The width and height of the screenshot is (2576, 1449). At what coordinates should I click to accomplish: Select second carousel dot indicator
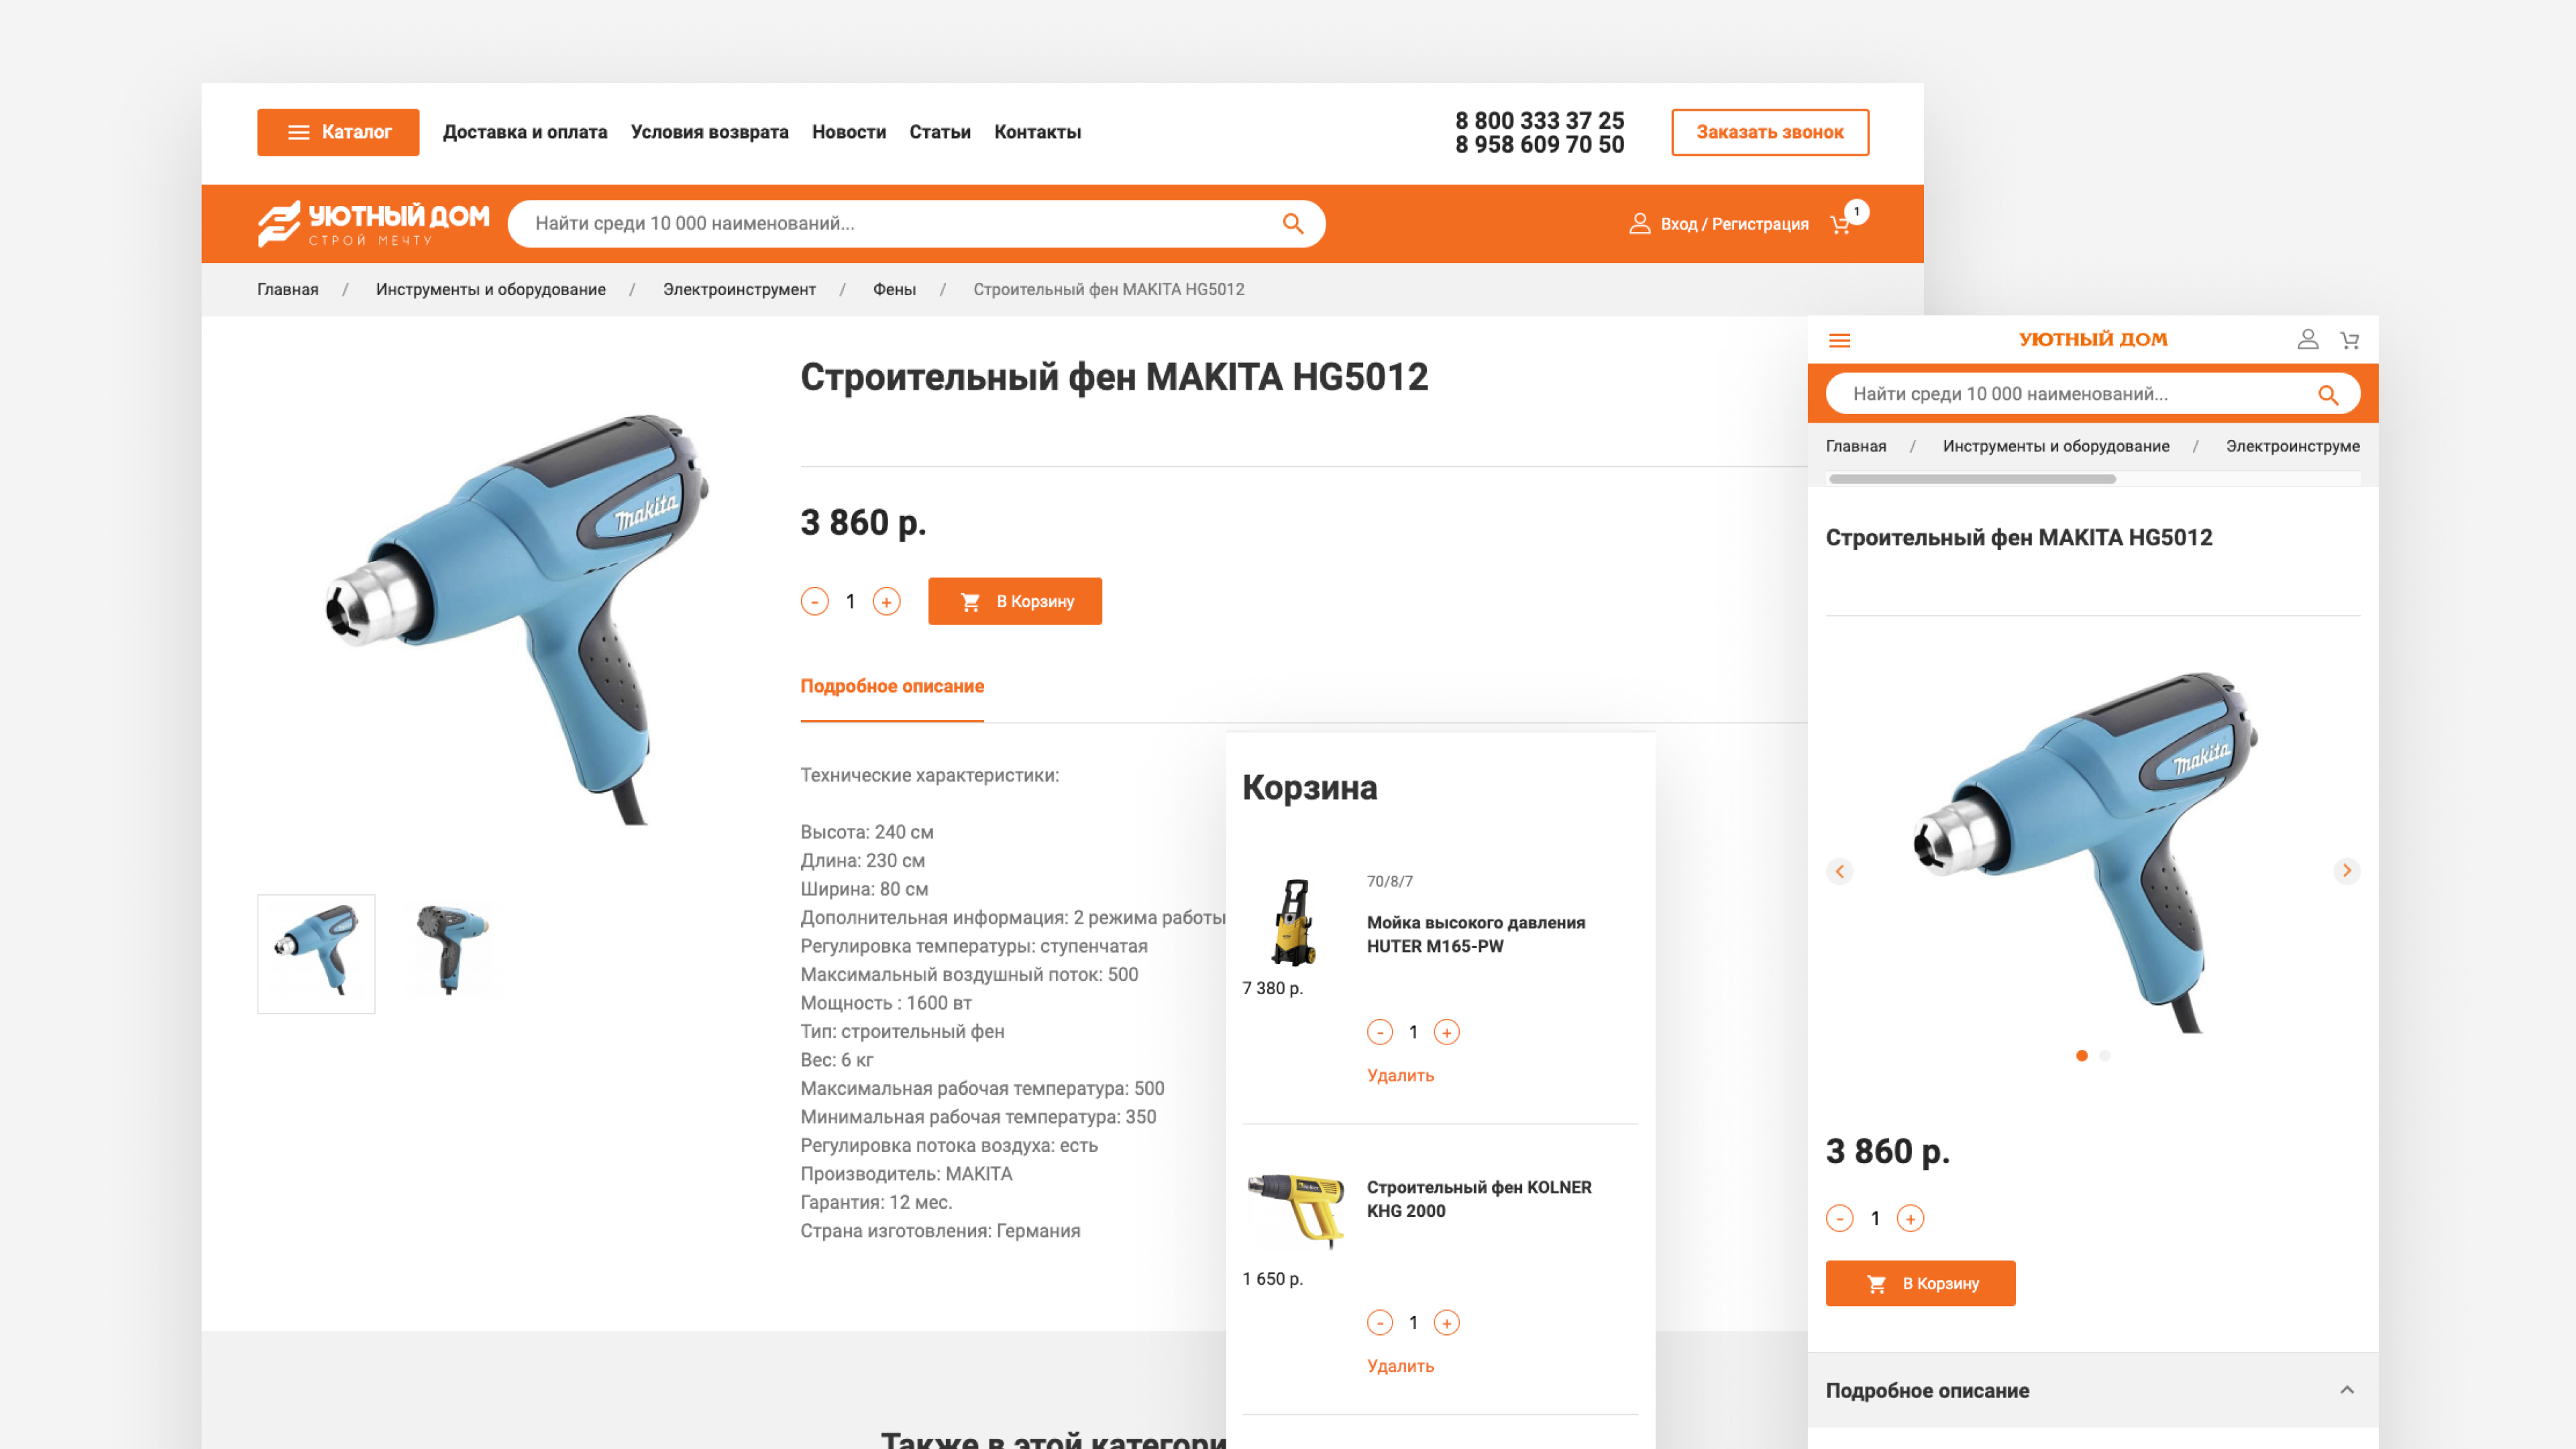coord(2105,1055)
